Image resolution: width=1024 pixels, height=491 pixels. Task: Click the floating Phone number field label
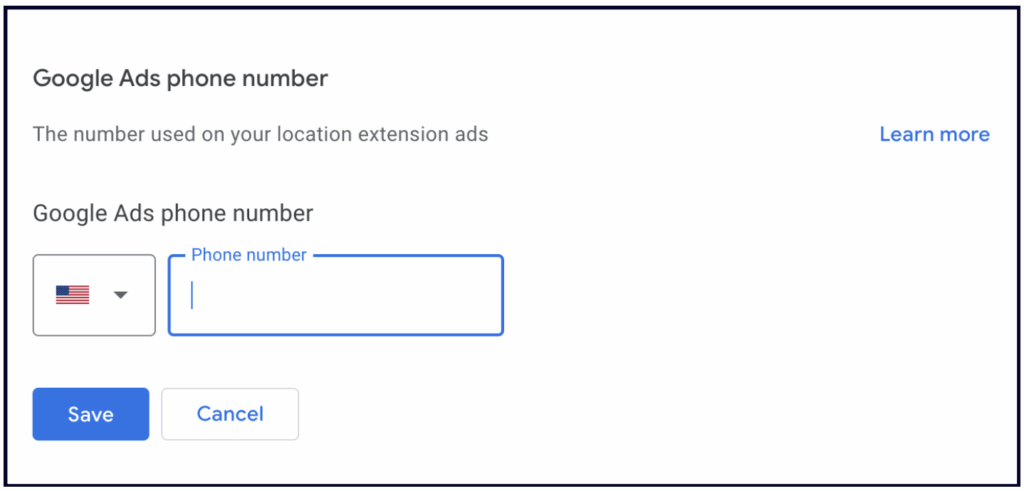[248, 255]
